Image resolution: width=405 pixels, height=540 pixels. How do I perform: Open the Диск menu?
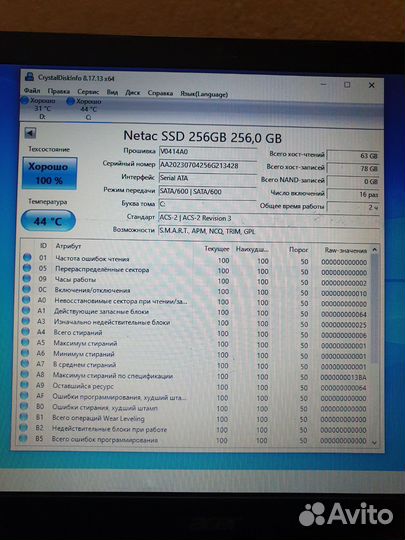tap(133, 92)
